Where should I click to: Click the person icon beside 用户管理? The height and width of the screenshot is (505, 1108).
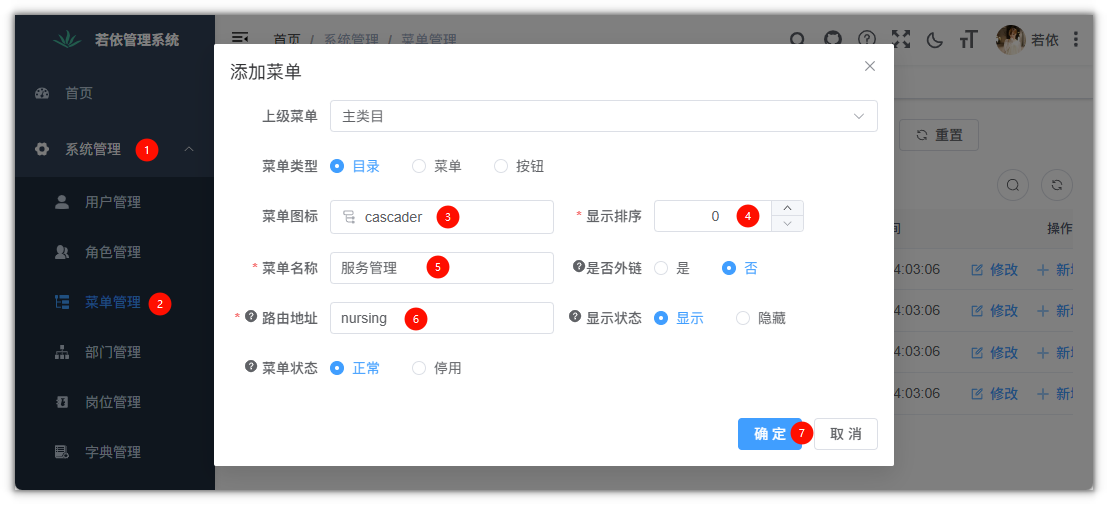point(62,202)
